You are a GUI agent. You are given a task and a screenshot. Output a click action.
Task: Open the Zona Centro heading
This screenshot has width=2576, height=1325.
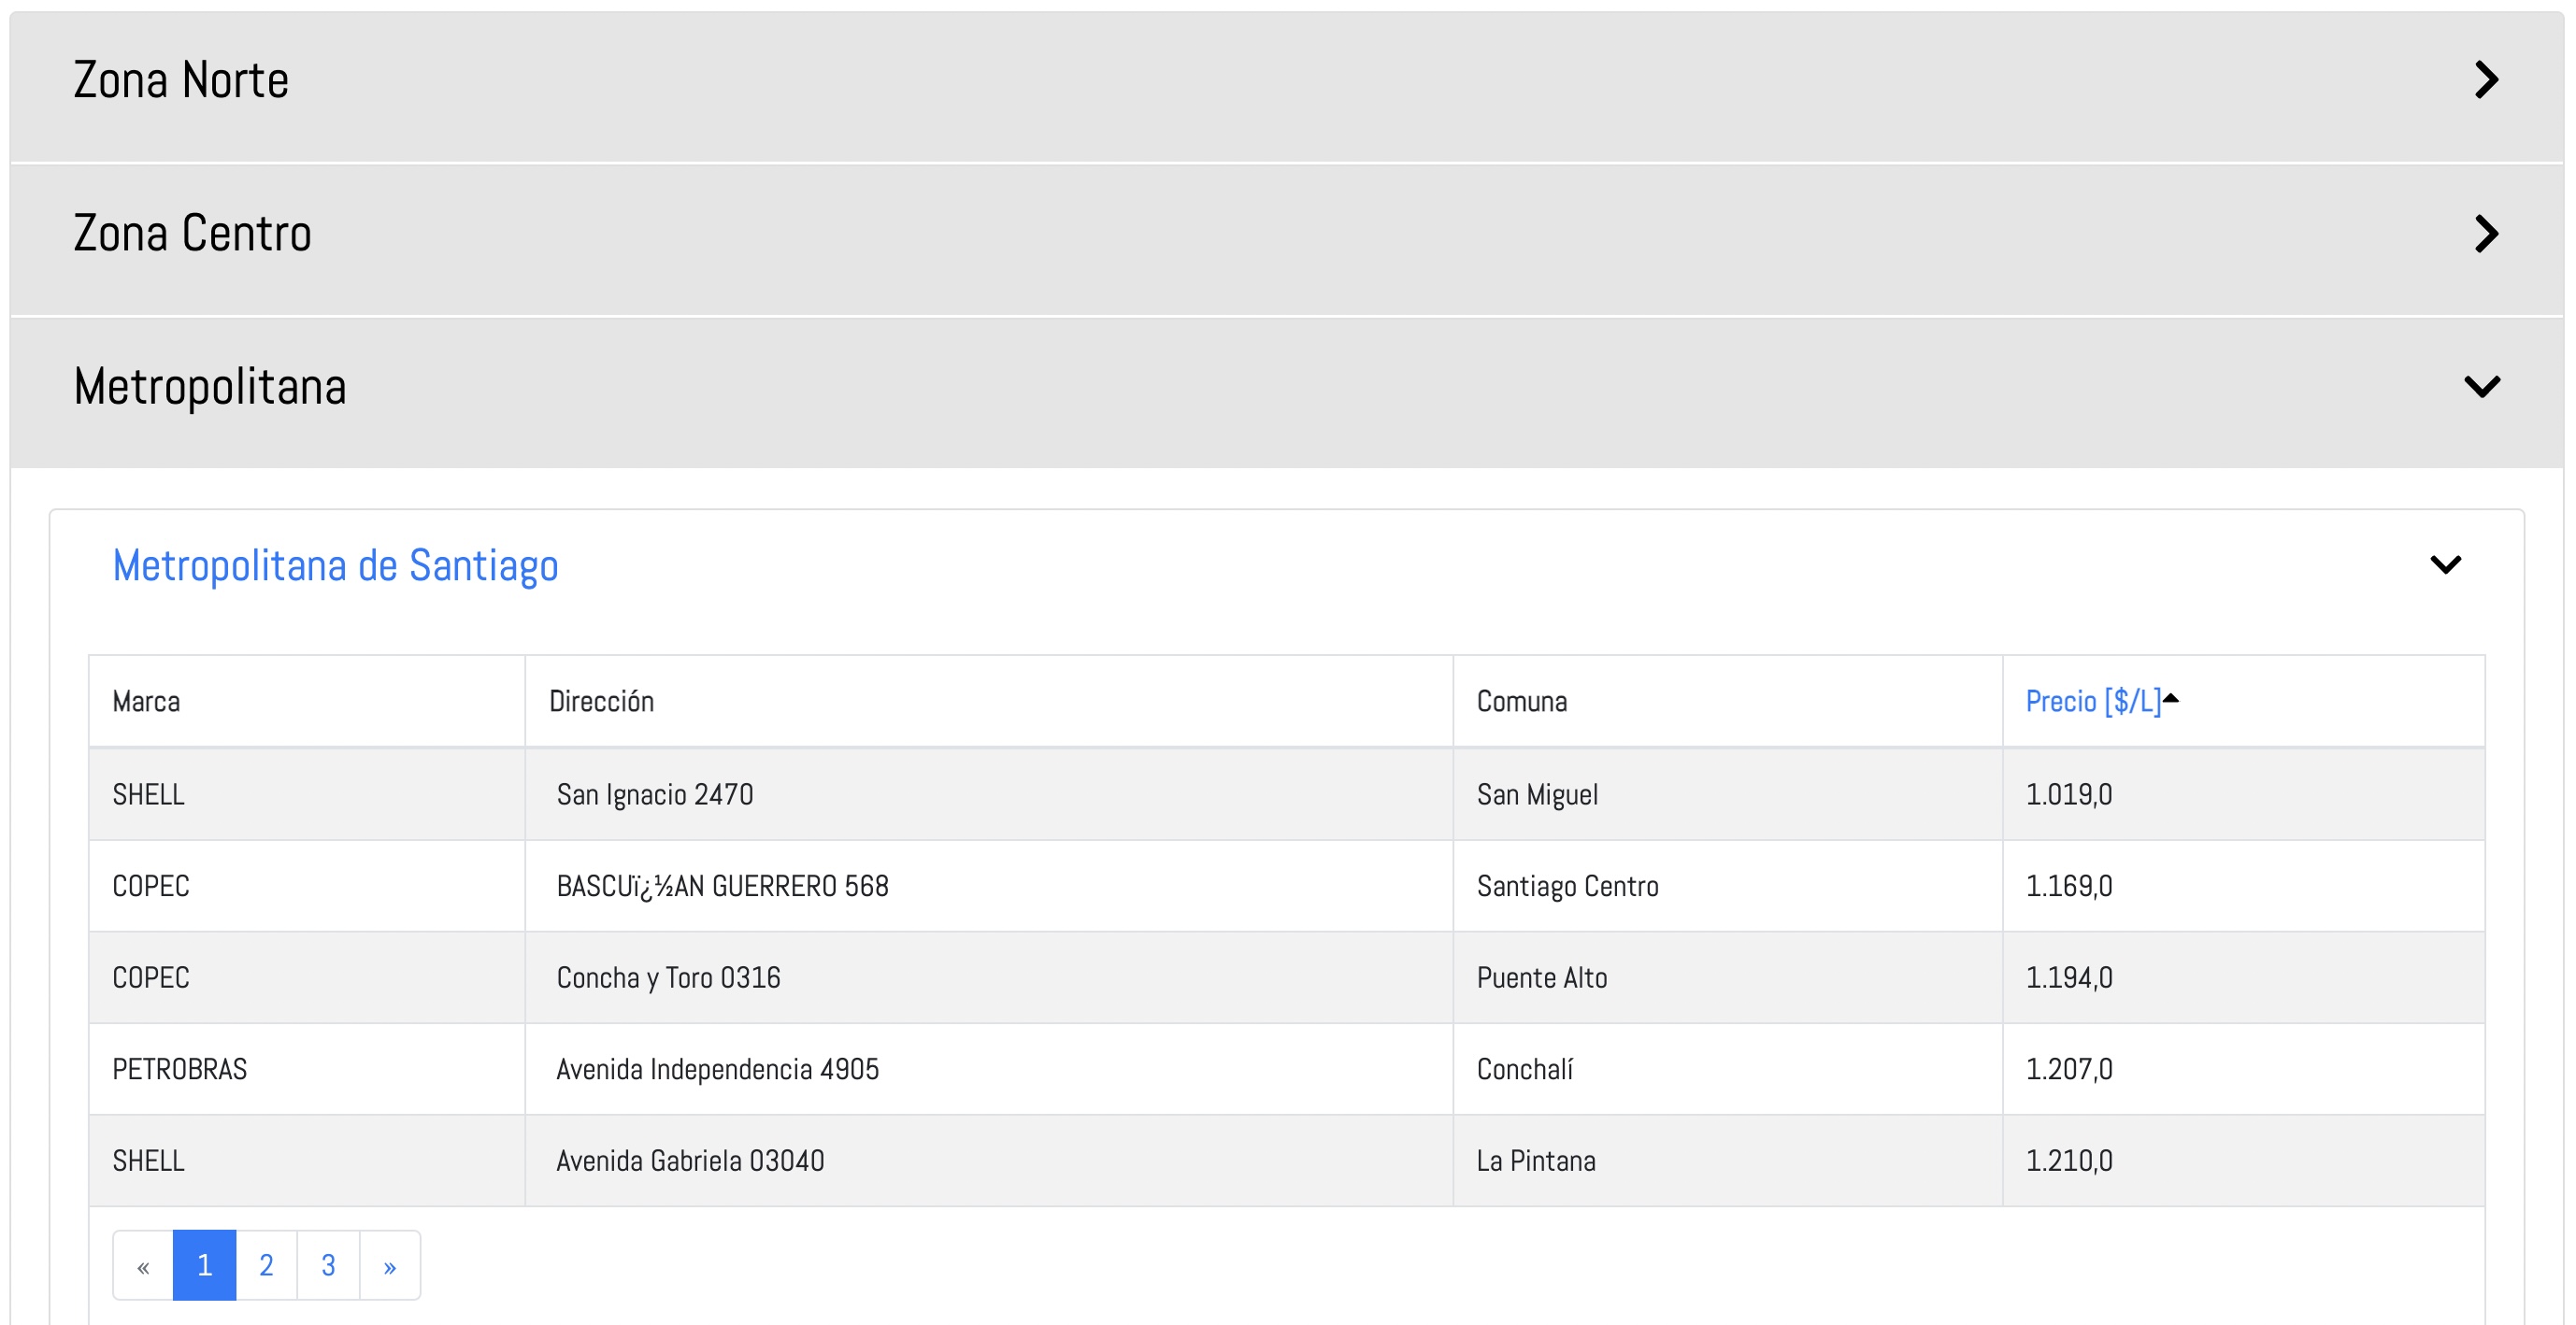coord(192,233)
